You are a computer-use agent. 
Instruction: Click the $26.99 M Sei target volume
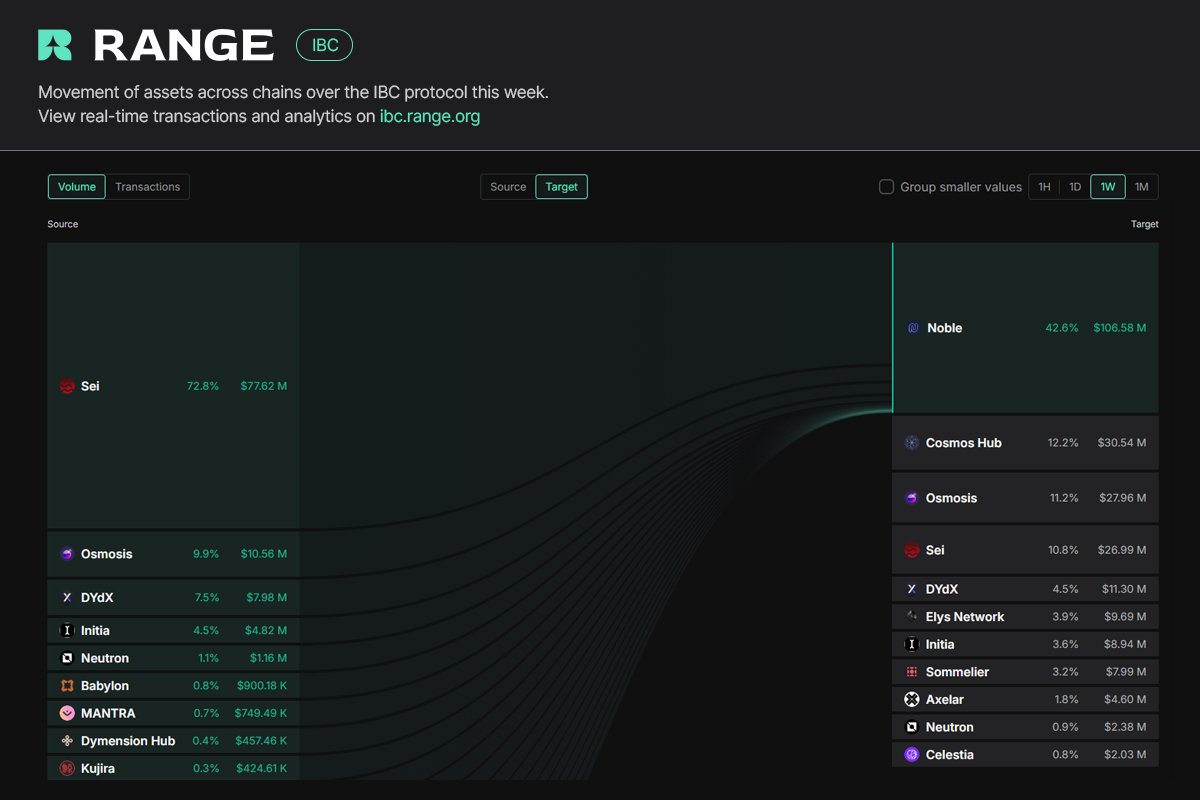pyautogui.click(x=1122, y=550)
